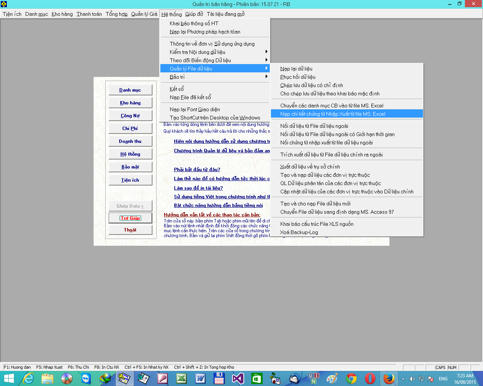Open Excel from the taskbar
Image resolution: width=483 pixels, height=386 pixels.
click(181, 379)
